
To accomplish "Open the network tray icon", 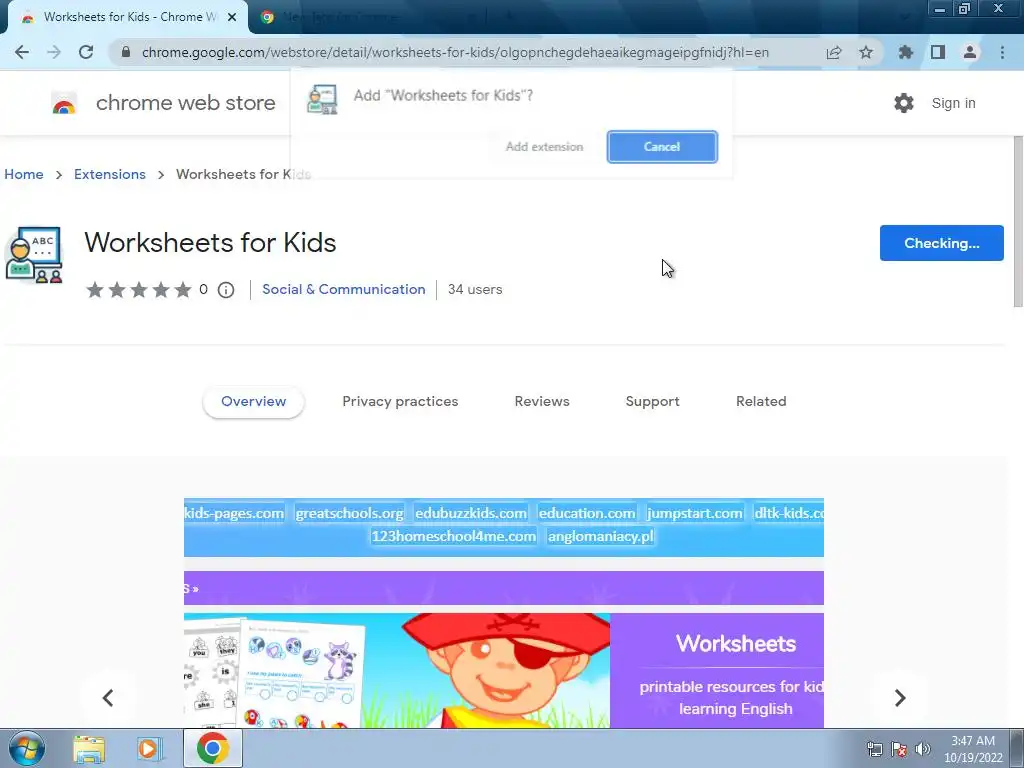I will click(x=874, y=749).
